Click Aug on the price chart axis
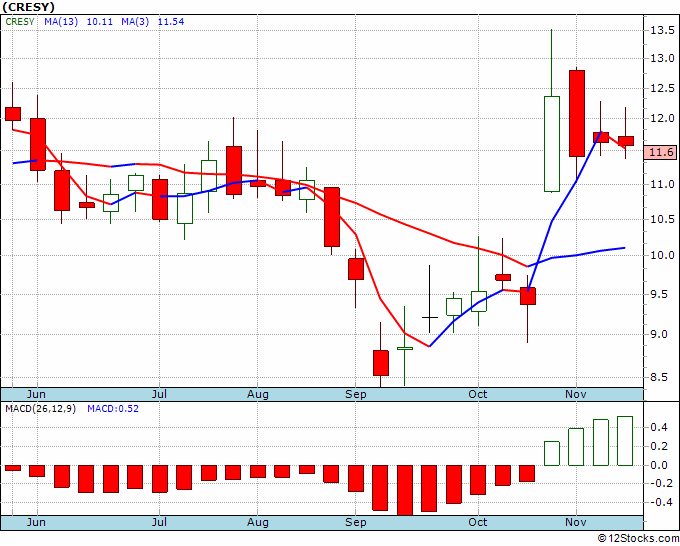Image resolution: width=680 pixels, height=546 pixels. click(258, 394)
